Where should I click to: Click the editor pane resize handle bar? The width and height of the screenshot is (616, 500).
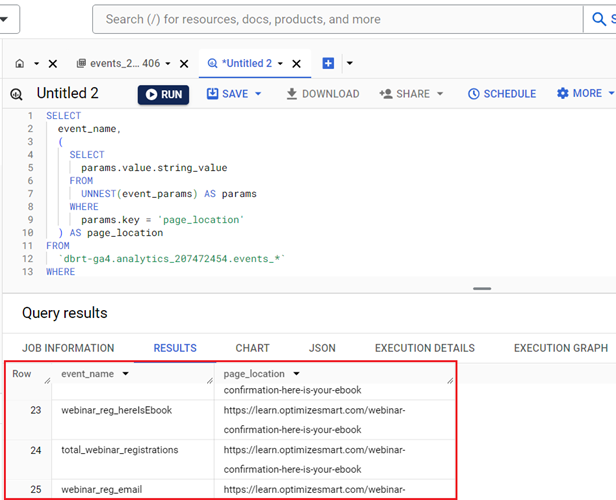point(482,289)
